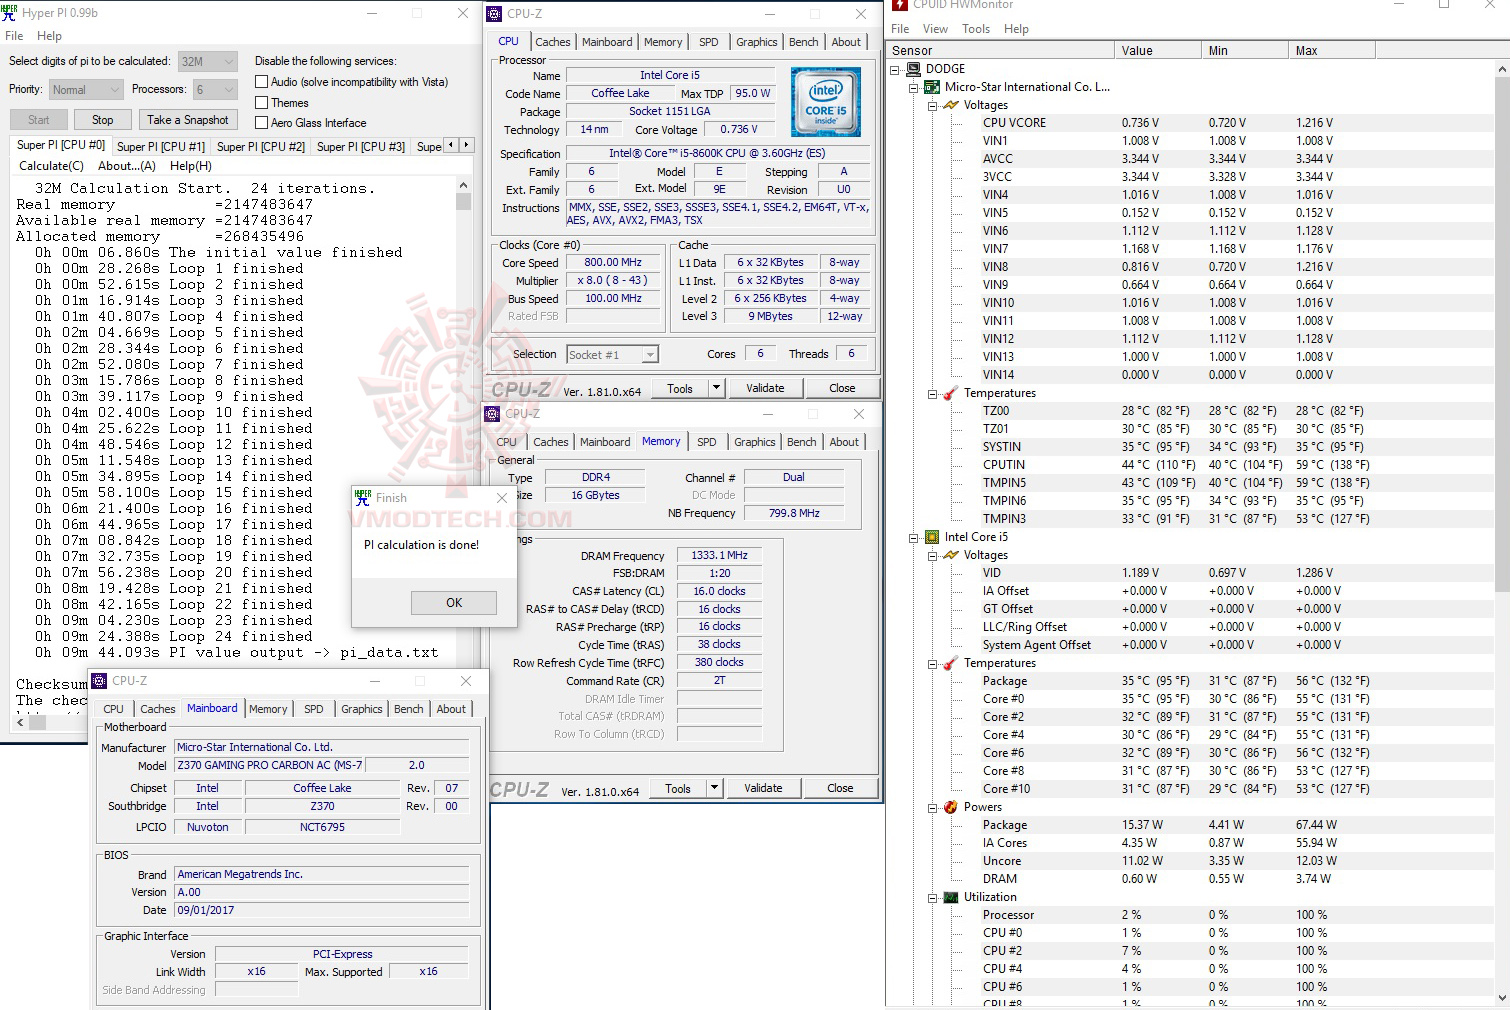
Task: Click Close in CPU-Z Memory window
Action: (x=840, y=788)
